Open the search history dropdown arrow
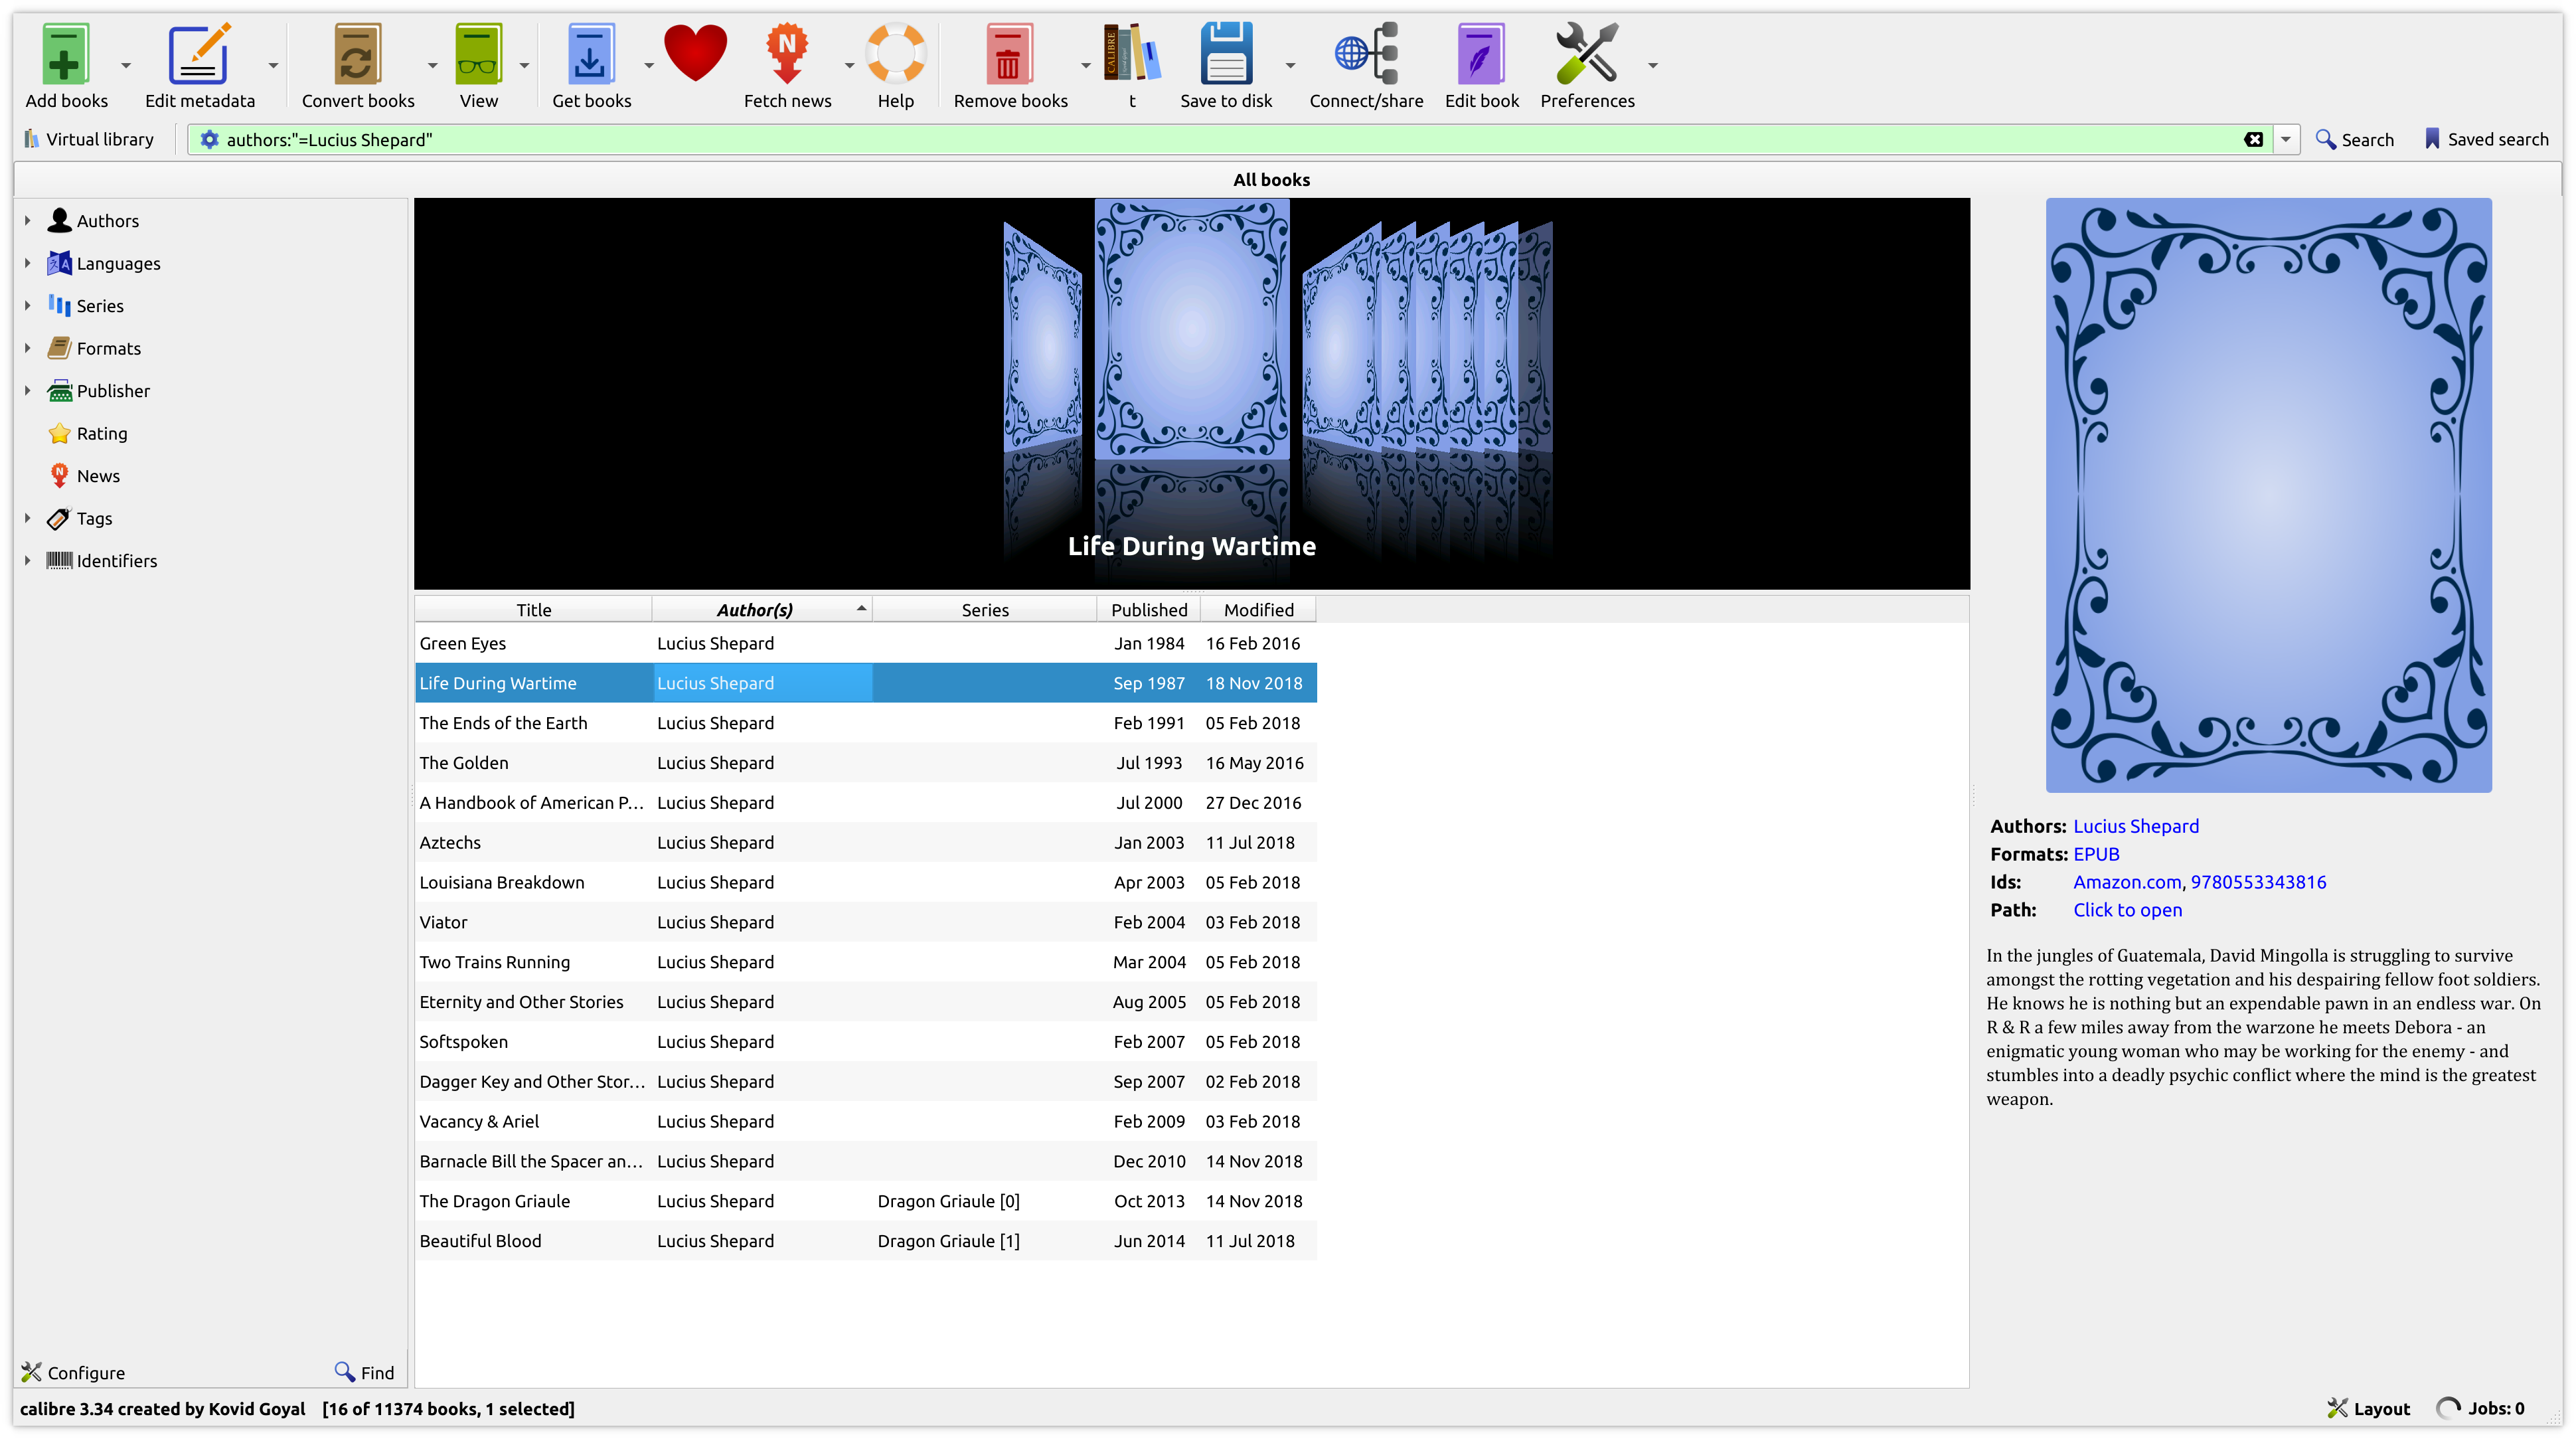This screenshot has width=2576, height=1439. point(2285,140)
